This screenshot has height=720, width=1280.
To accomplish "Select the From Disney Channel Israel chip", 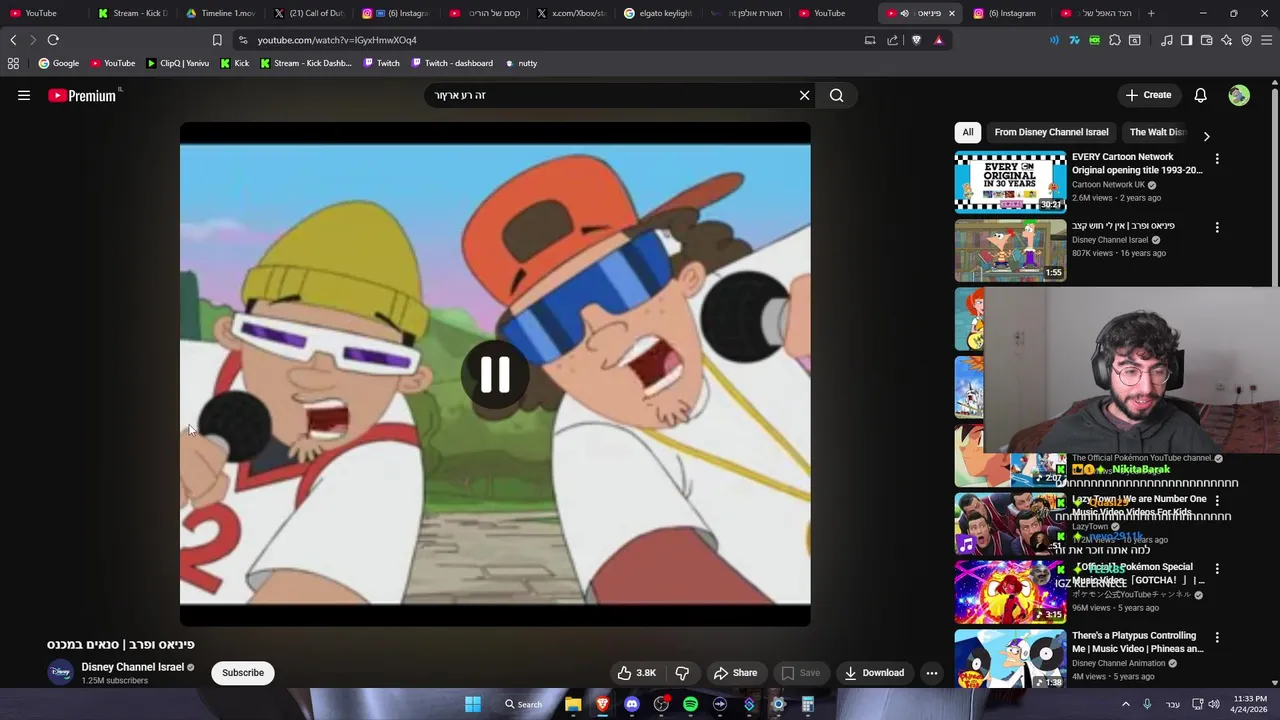I will click(x=1051, y=132).
